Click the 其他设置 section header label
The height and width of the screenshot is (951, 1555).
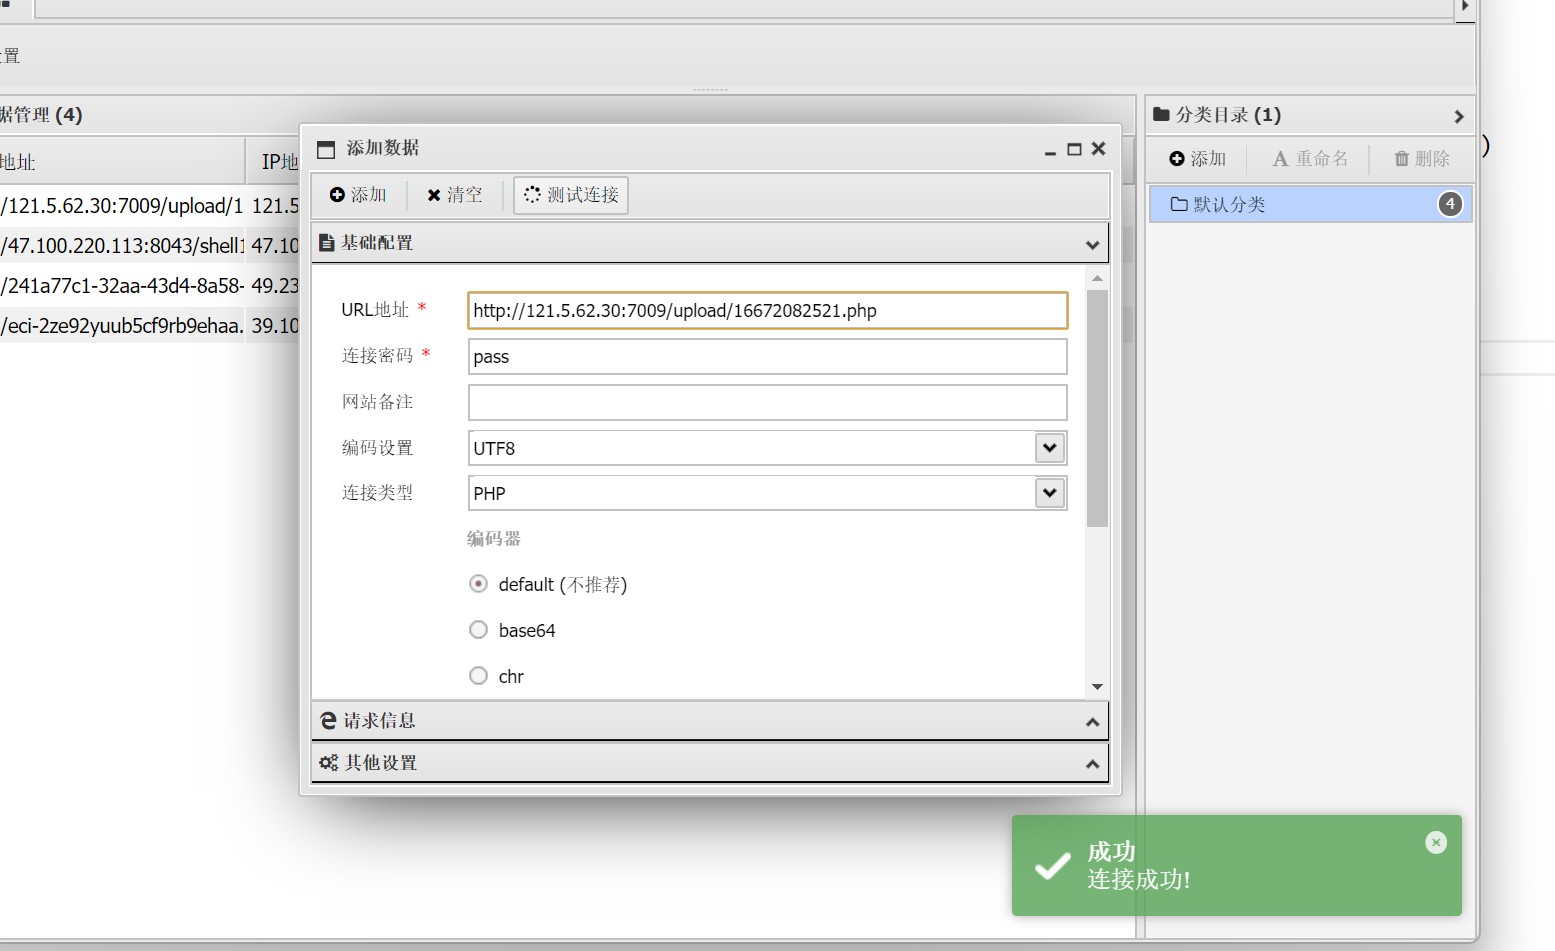[381, 763]
